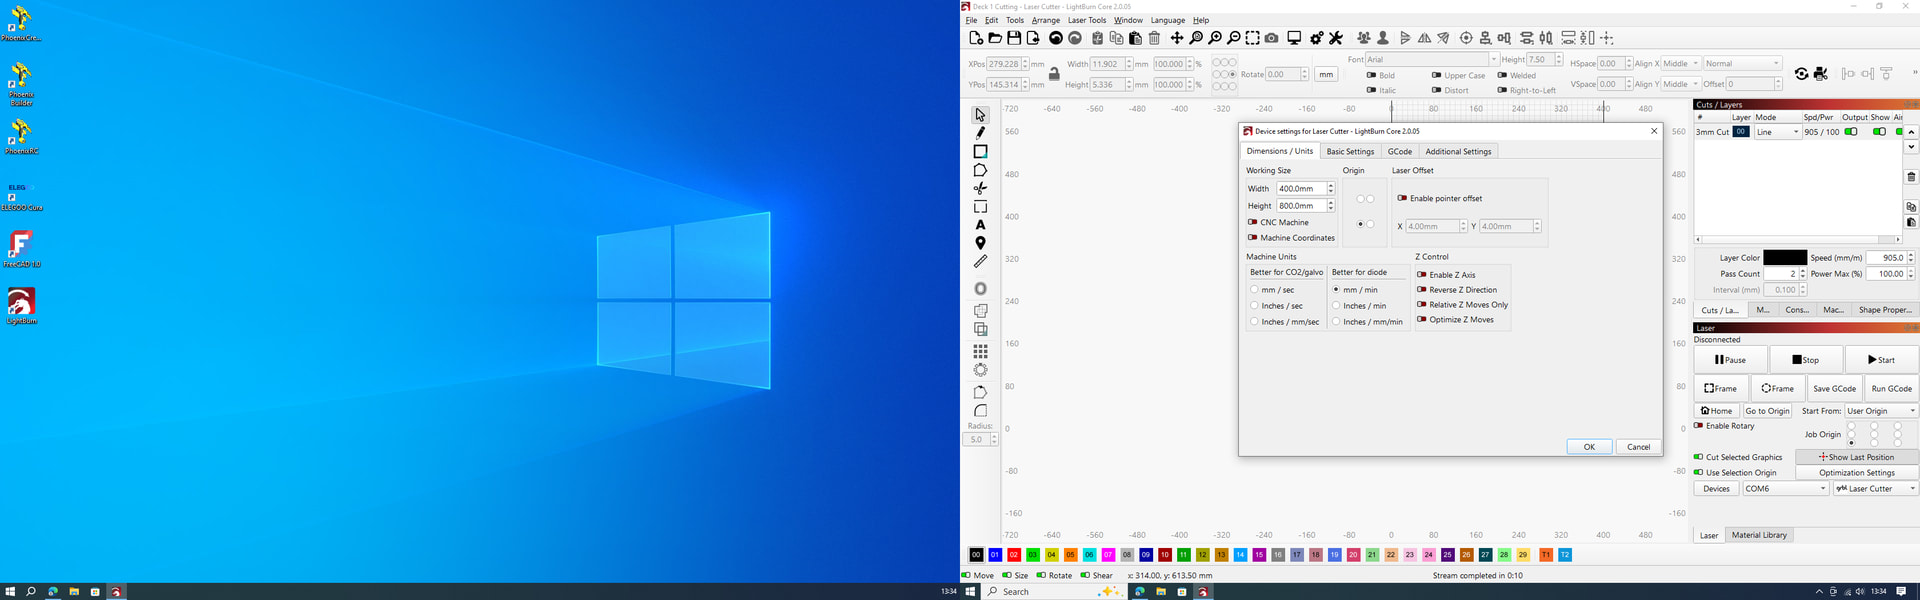1920x600 pixels.
Task: Open the layer Mode Line dropdown
Action: click(x=1777, y=132)
